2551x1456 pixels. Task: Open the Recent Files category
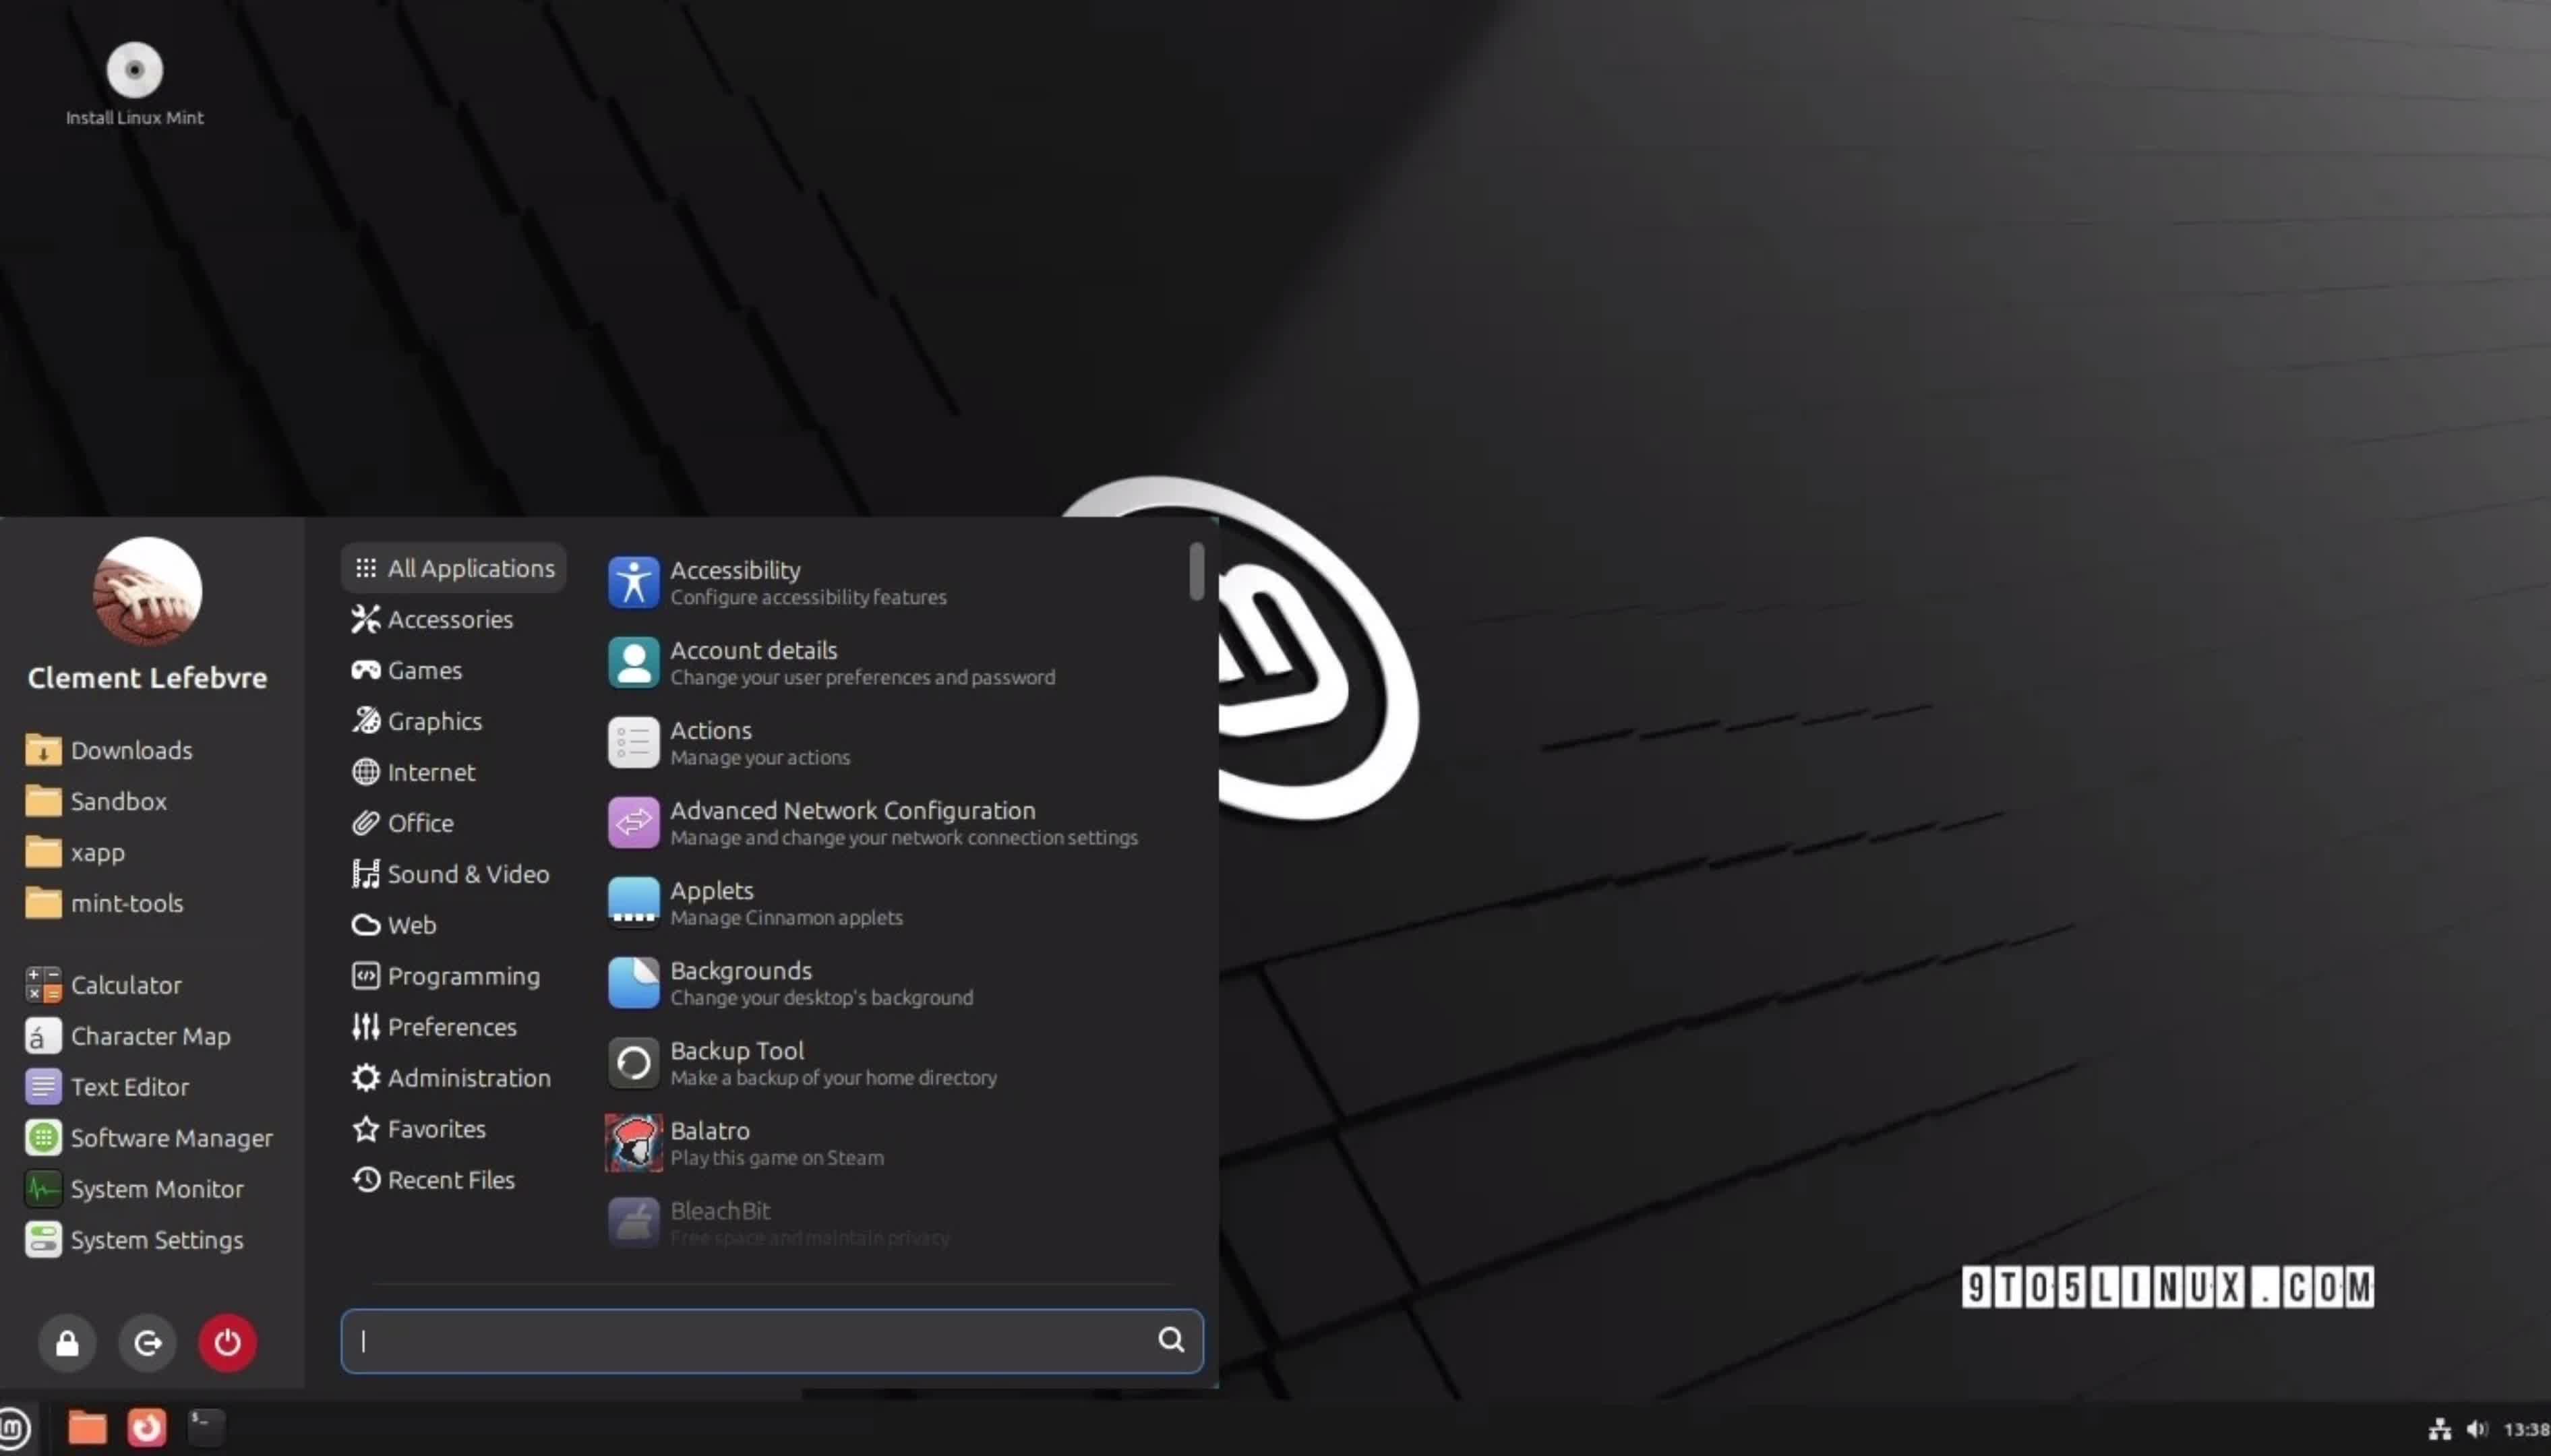(x=450, y=1180)
